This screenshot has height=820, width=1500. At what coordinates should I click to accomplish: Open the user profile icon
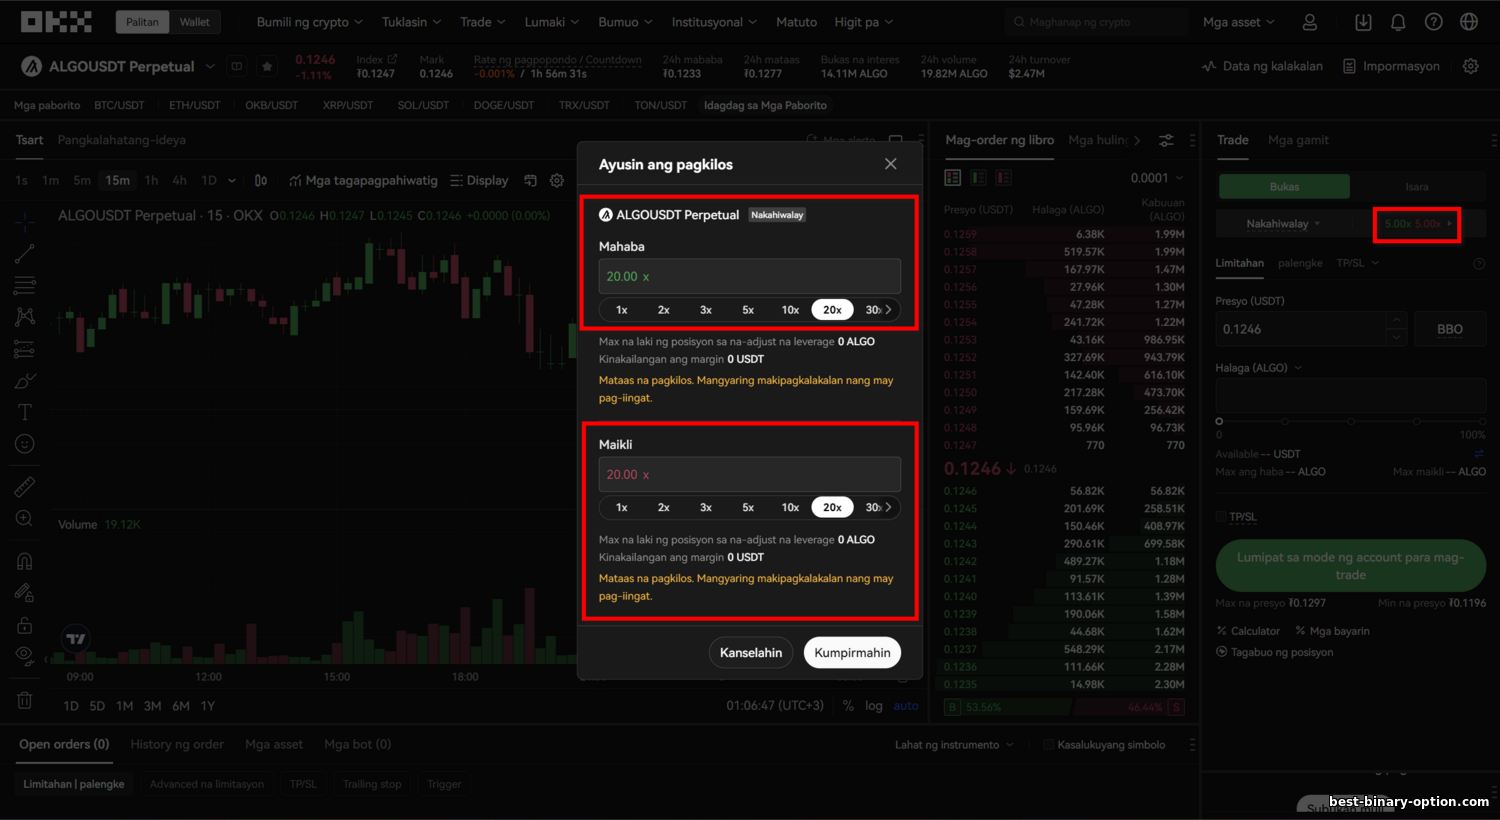(x=1309, y=22)
